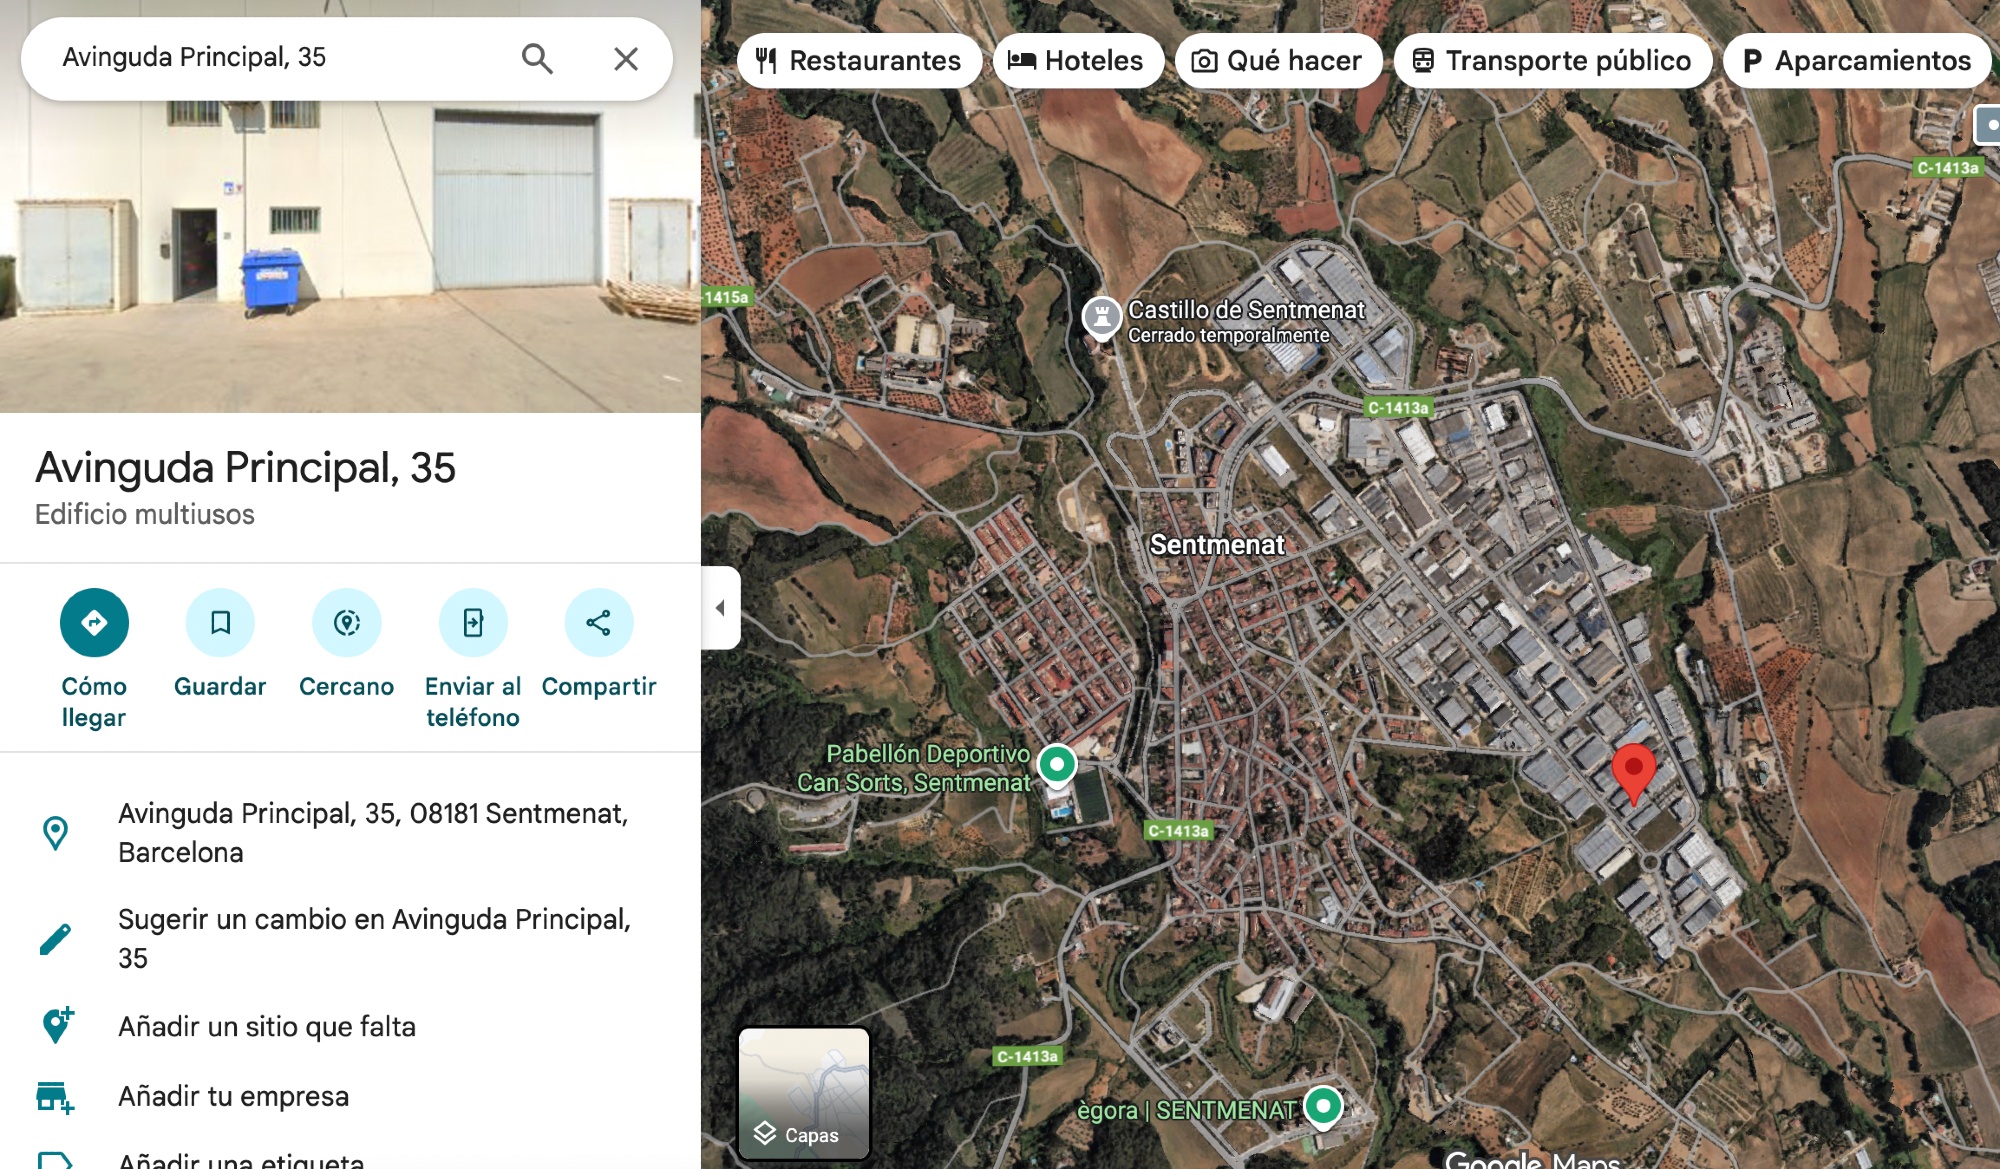Open the Cercano nearby search icon

click(346, 623)
